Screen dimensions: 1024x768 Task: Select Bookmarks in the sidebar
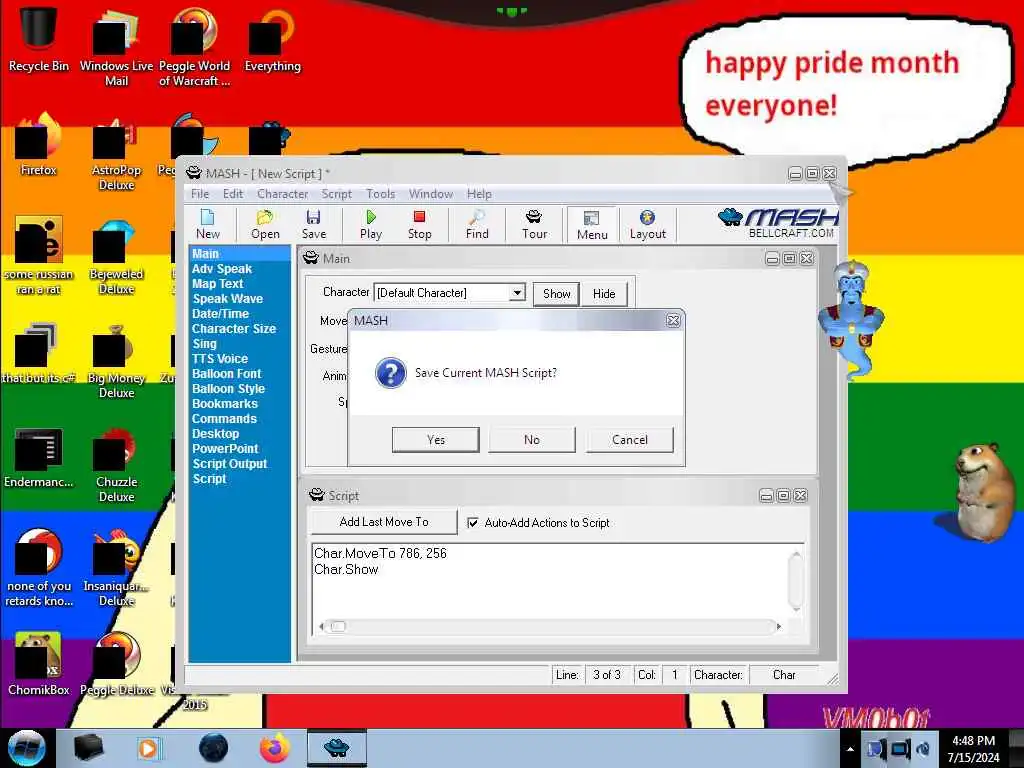tap(225, 404)
